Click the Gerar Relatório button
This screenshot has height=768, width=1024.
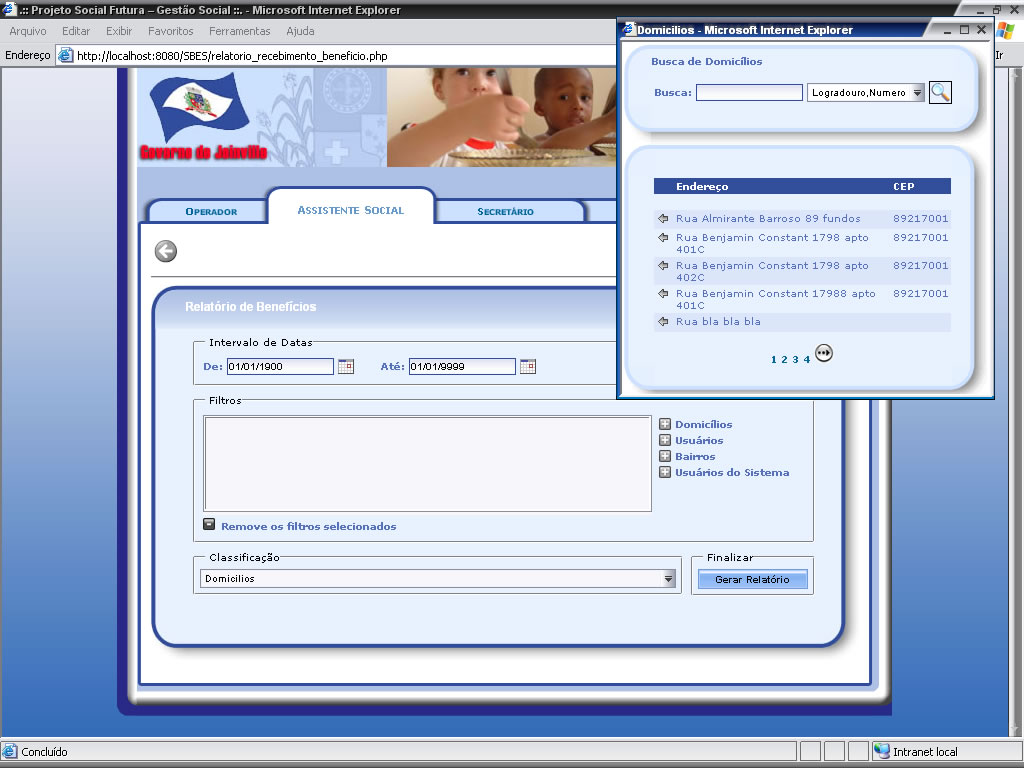pos(752,579)
